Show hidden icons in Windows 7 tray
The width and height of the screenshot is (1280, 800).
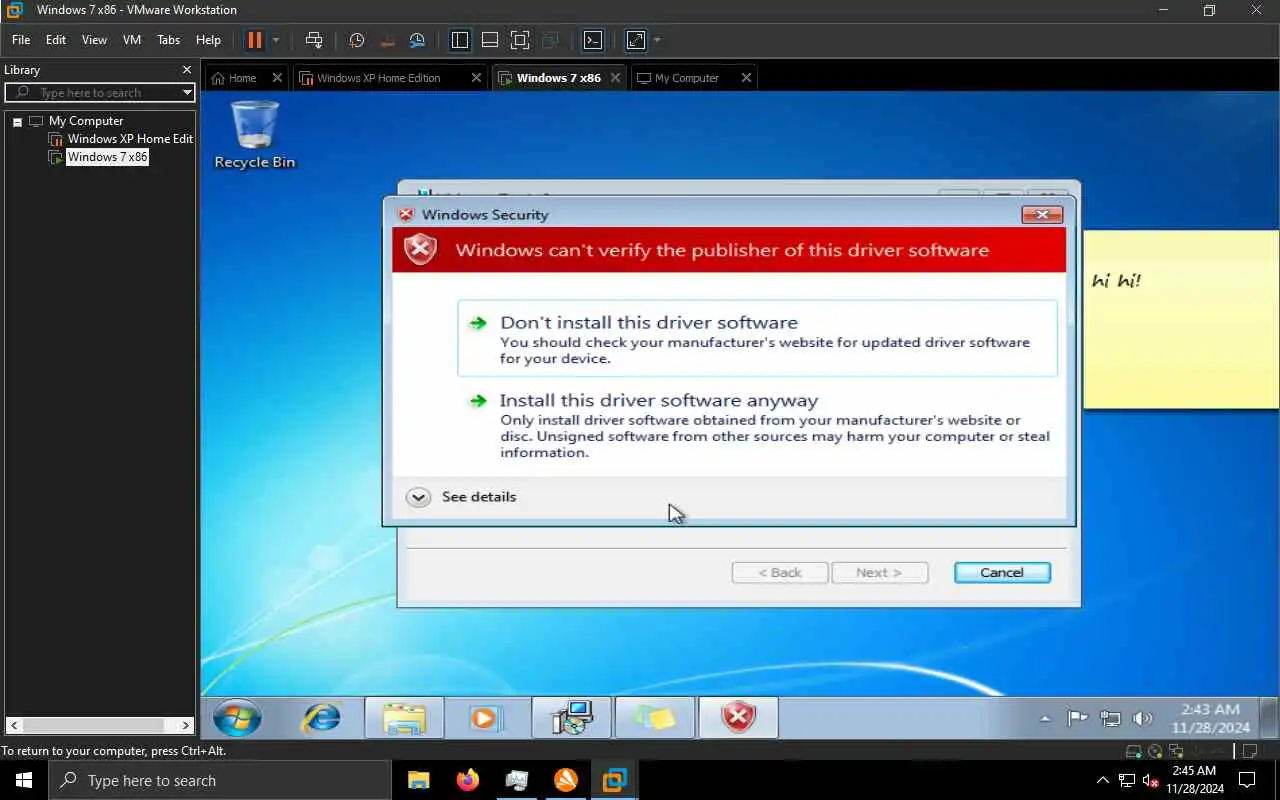pyautogui.click(x=1045, y=718)
